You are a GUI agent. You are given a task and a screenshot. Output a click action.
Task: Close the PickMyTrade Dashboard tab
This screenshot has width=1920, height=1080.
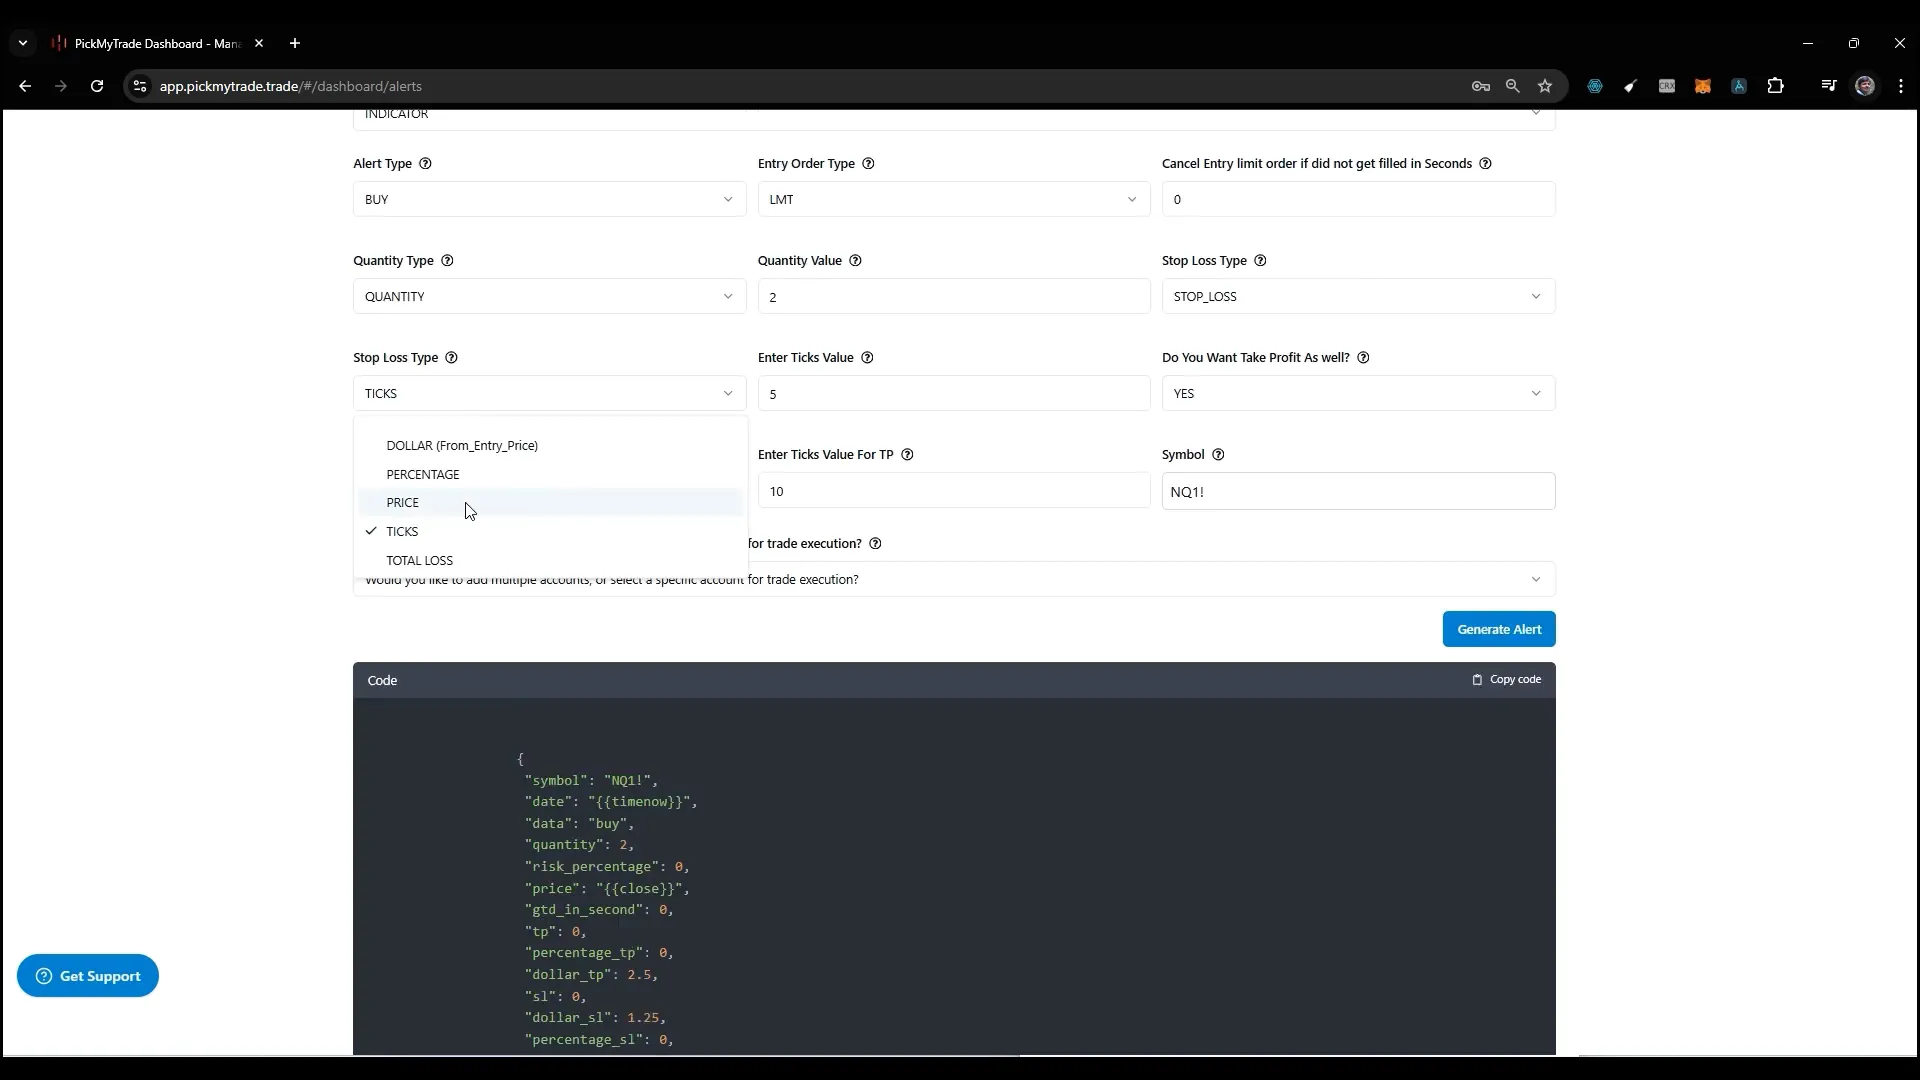(x=259, y=43)
